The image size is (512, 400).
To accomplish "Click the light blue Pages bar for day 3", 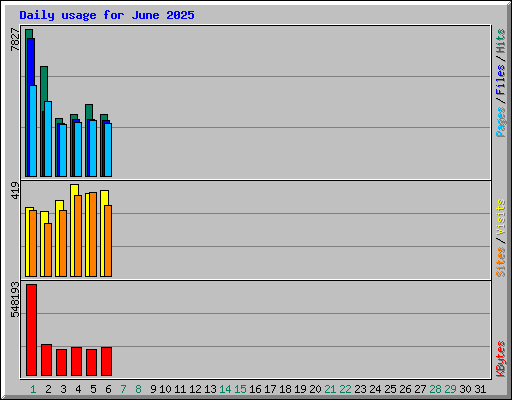I will point(63,150).
